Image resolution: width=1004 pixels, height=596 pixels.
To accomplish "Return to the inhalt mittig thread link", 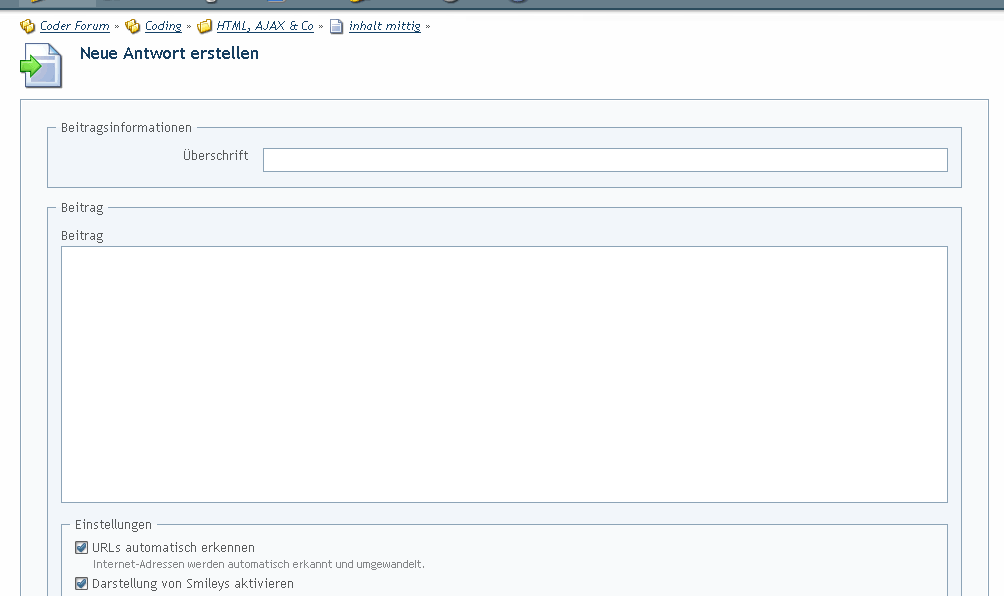I will pos(384,27).
